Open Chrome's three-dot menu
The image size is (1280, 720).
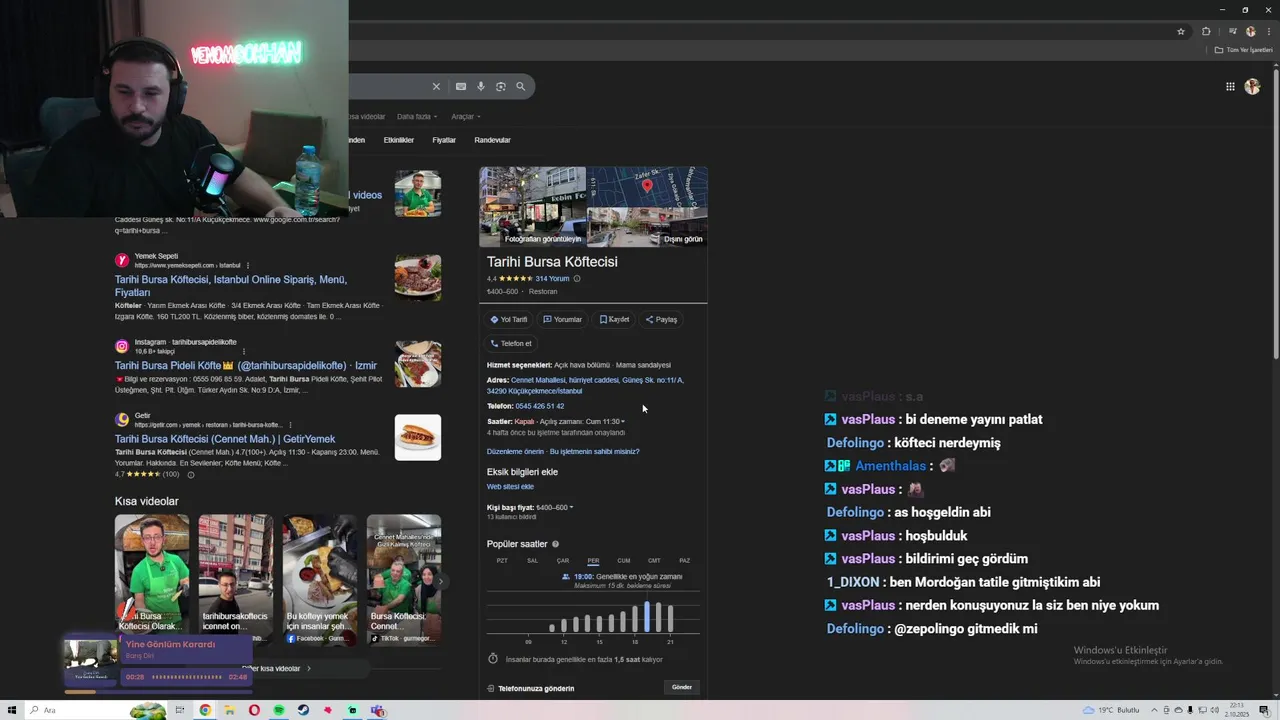[x=1267, y=31]
